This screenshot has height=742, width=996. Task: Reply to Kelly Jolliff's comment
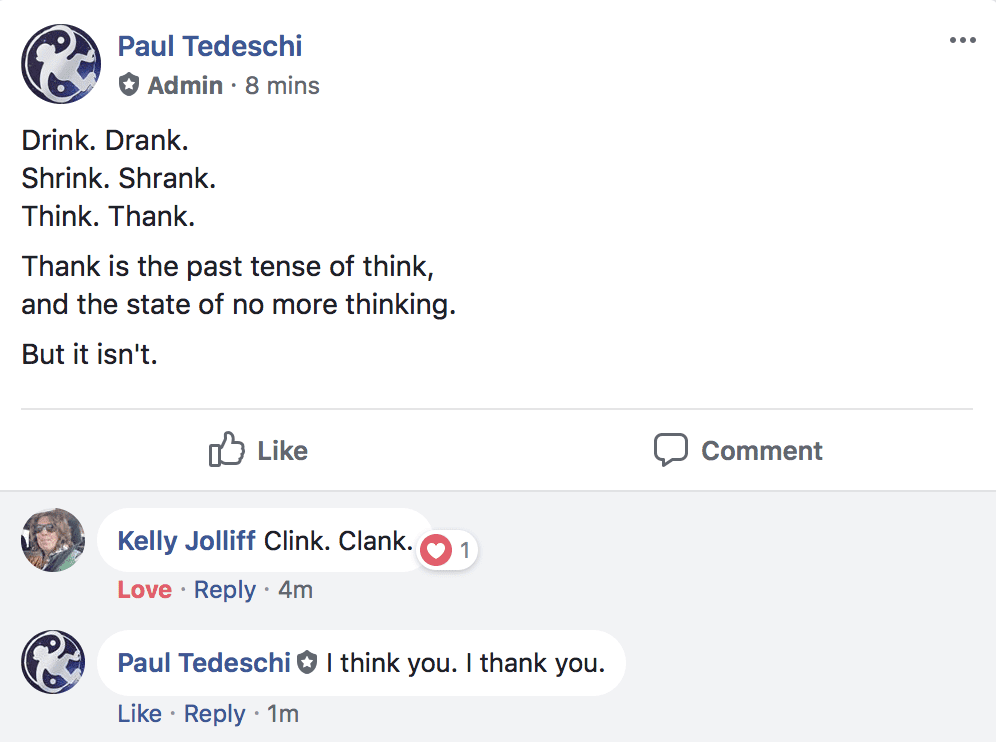point(225,590)
